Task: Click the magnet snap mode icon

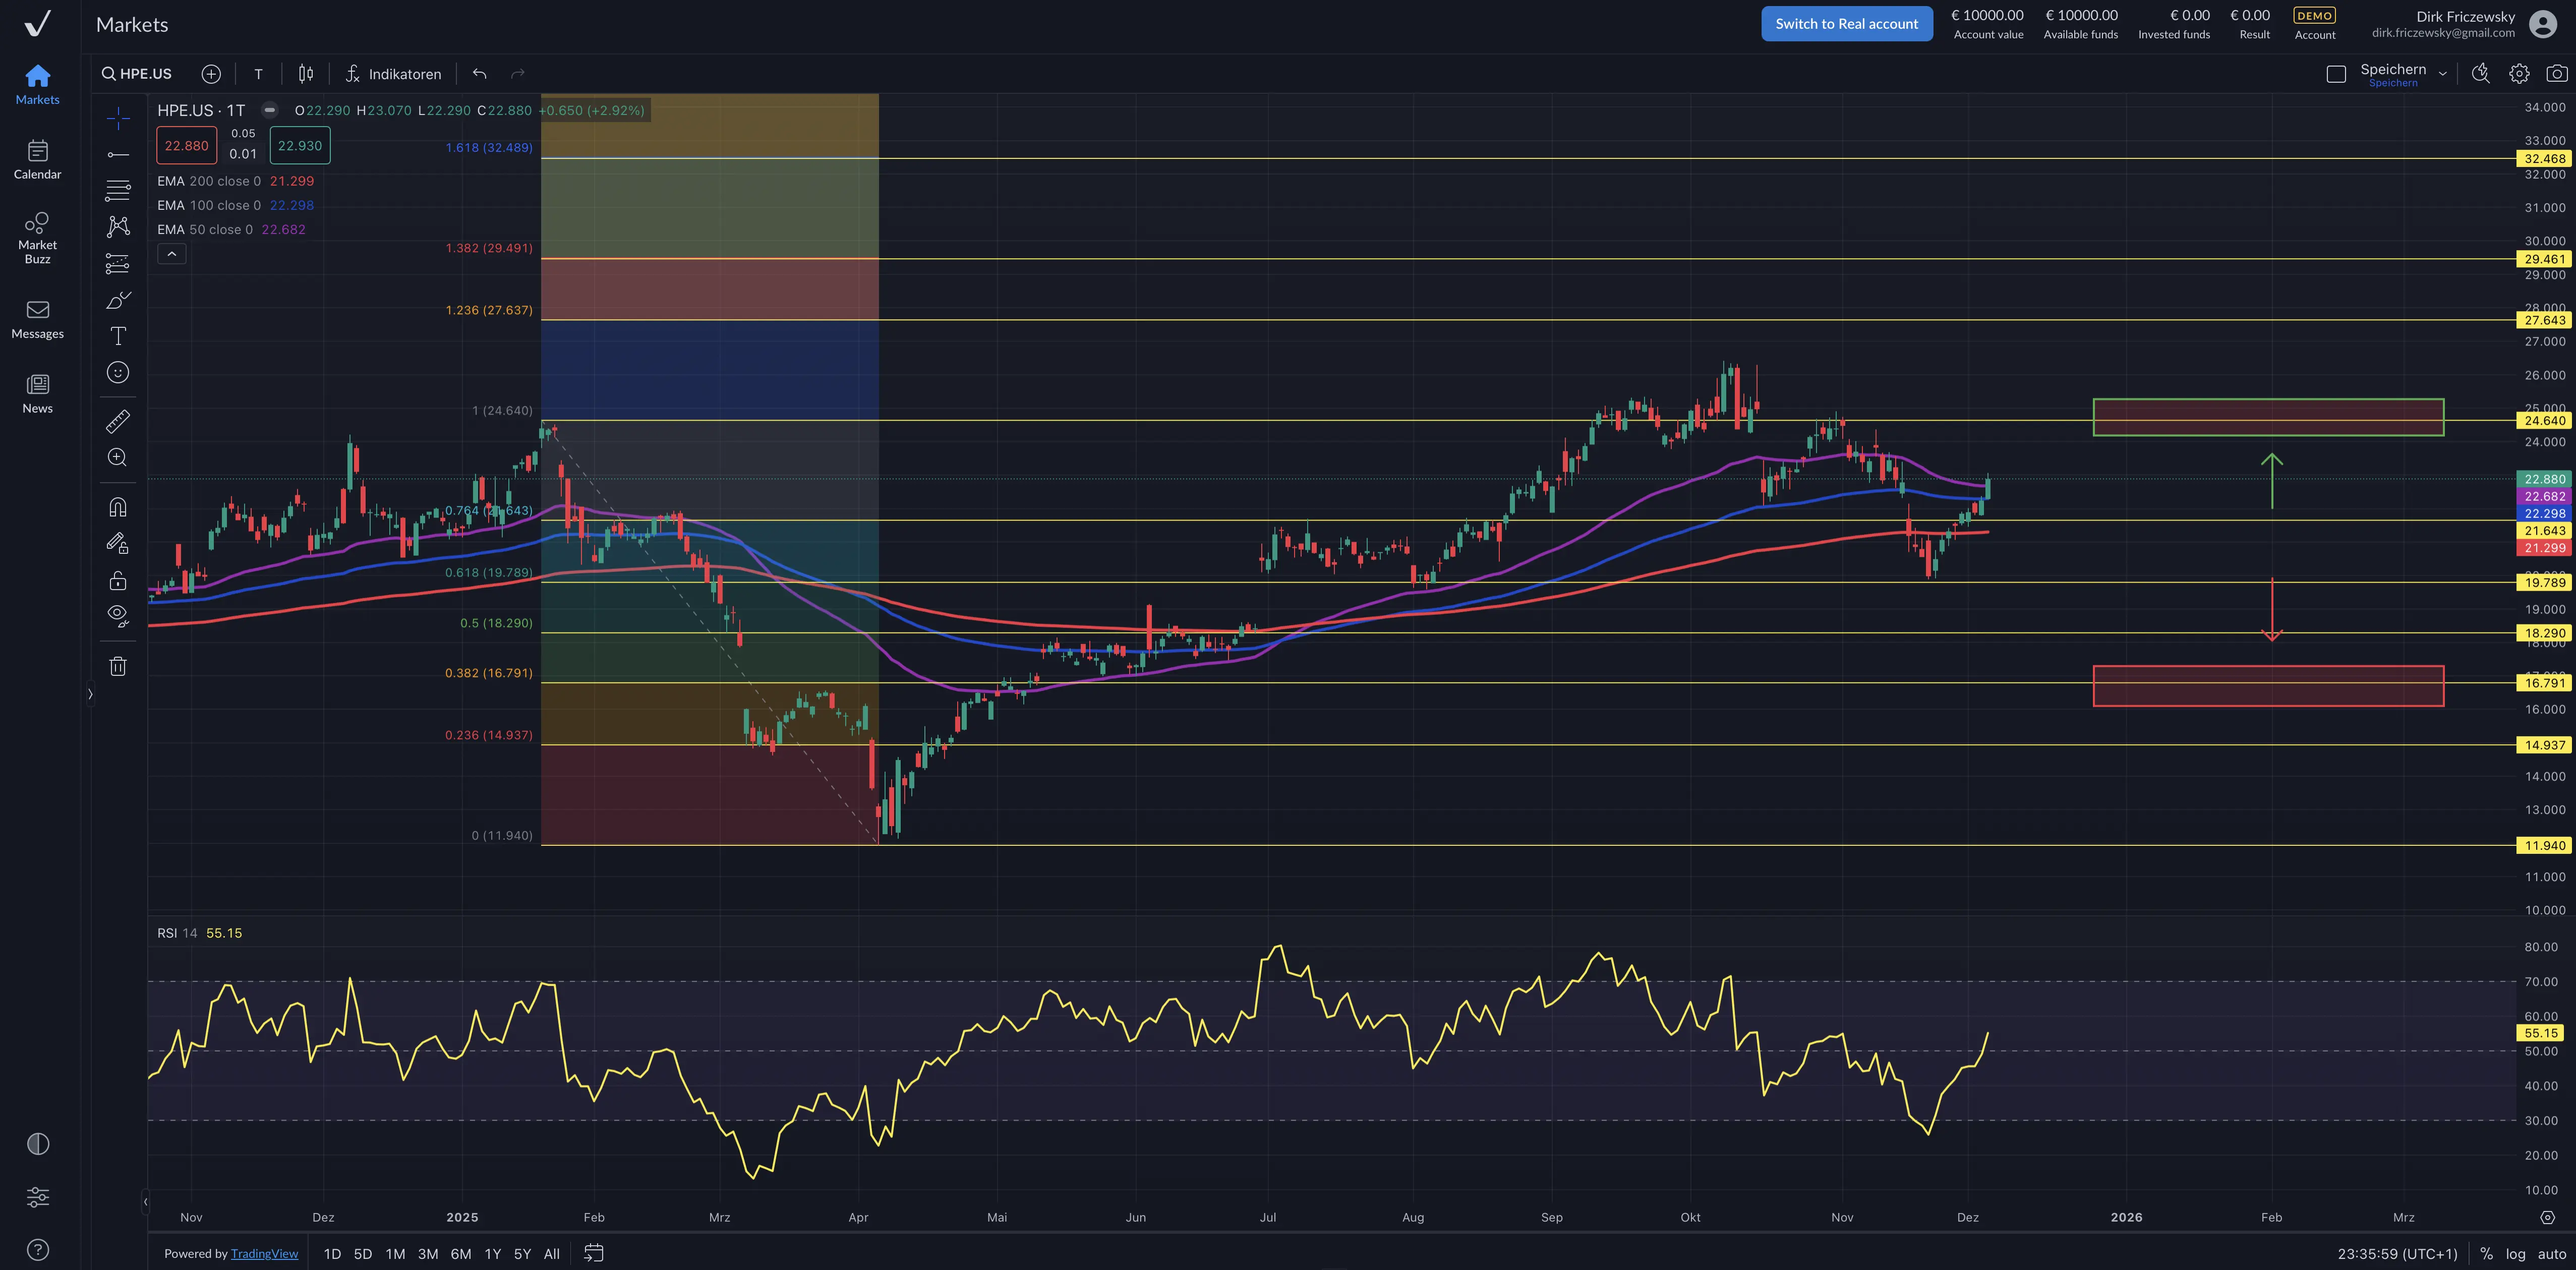Action: pos(118,507)
